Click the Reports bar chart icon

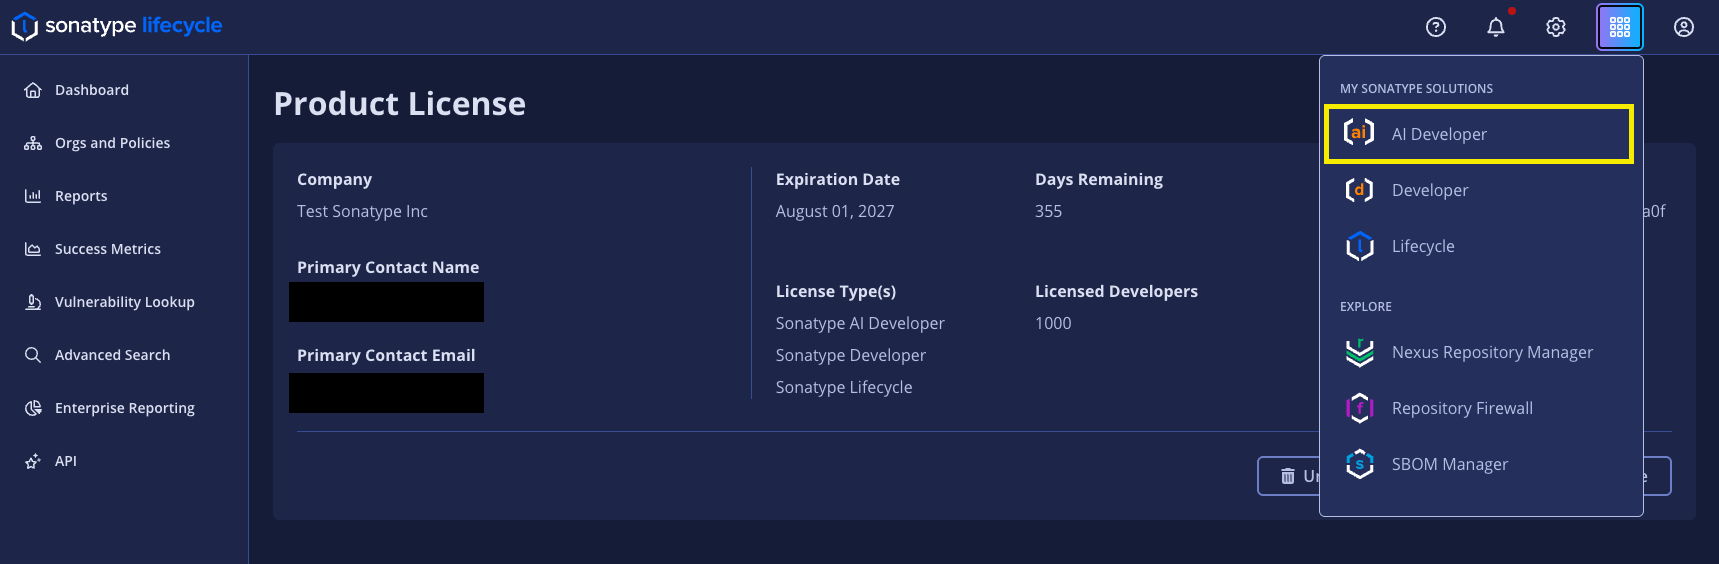[x=33, y=196]
